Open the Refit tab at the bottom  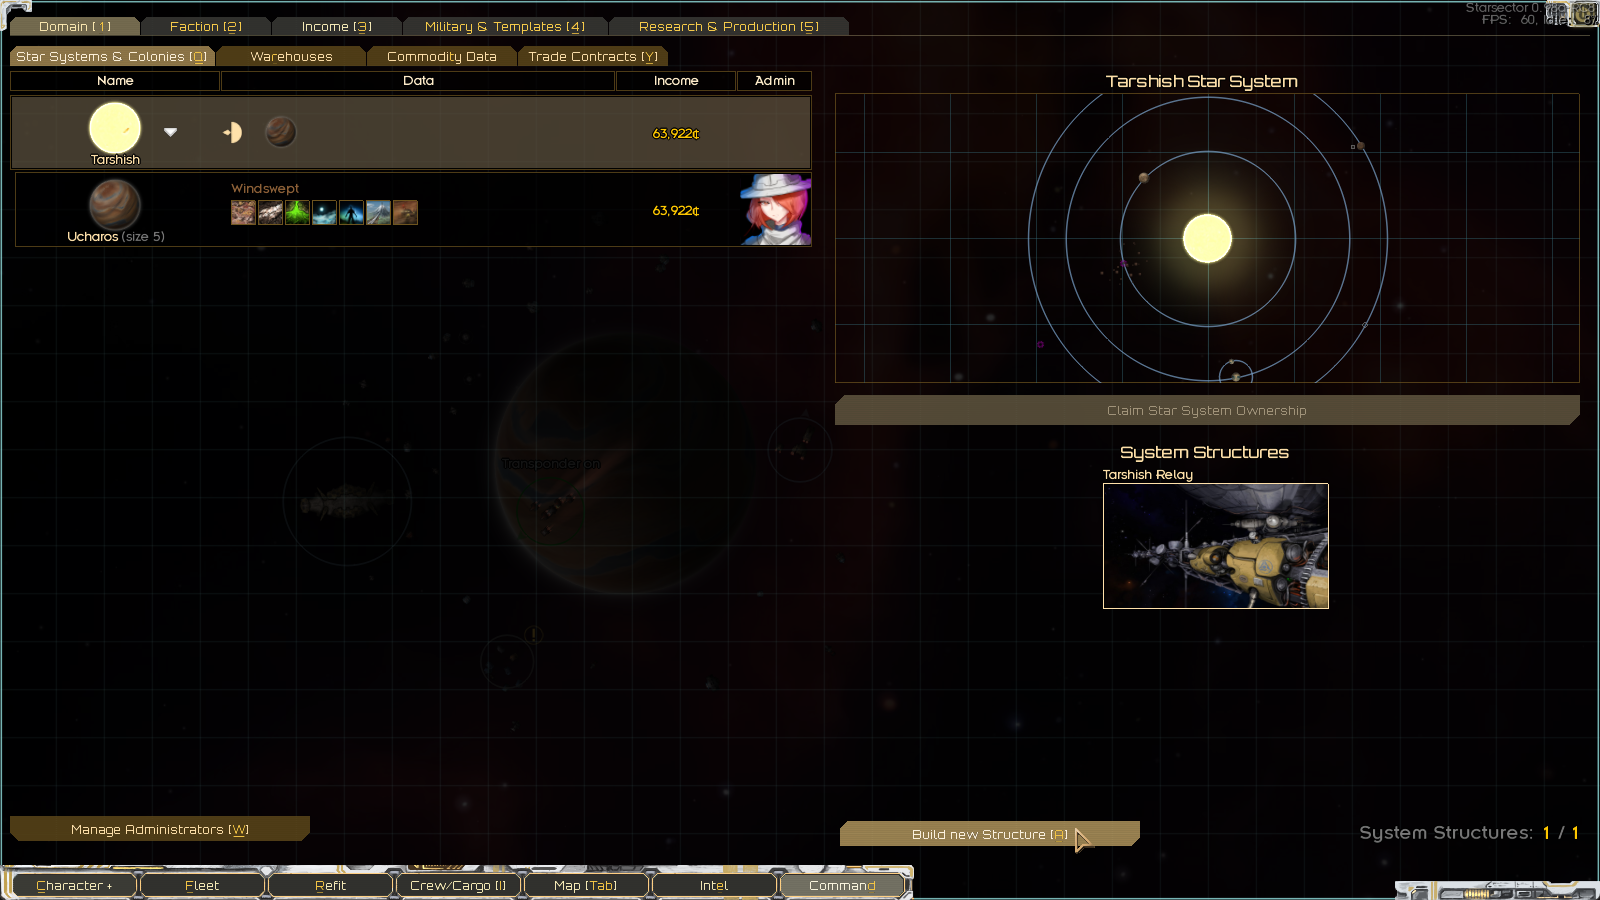(330, 886)
